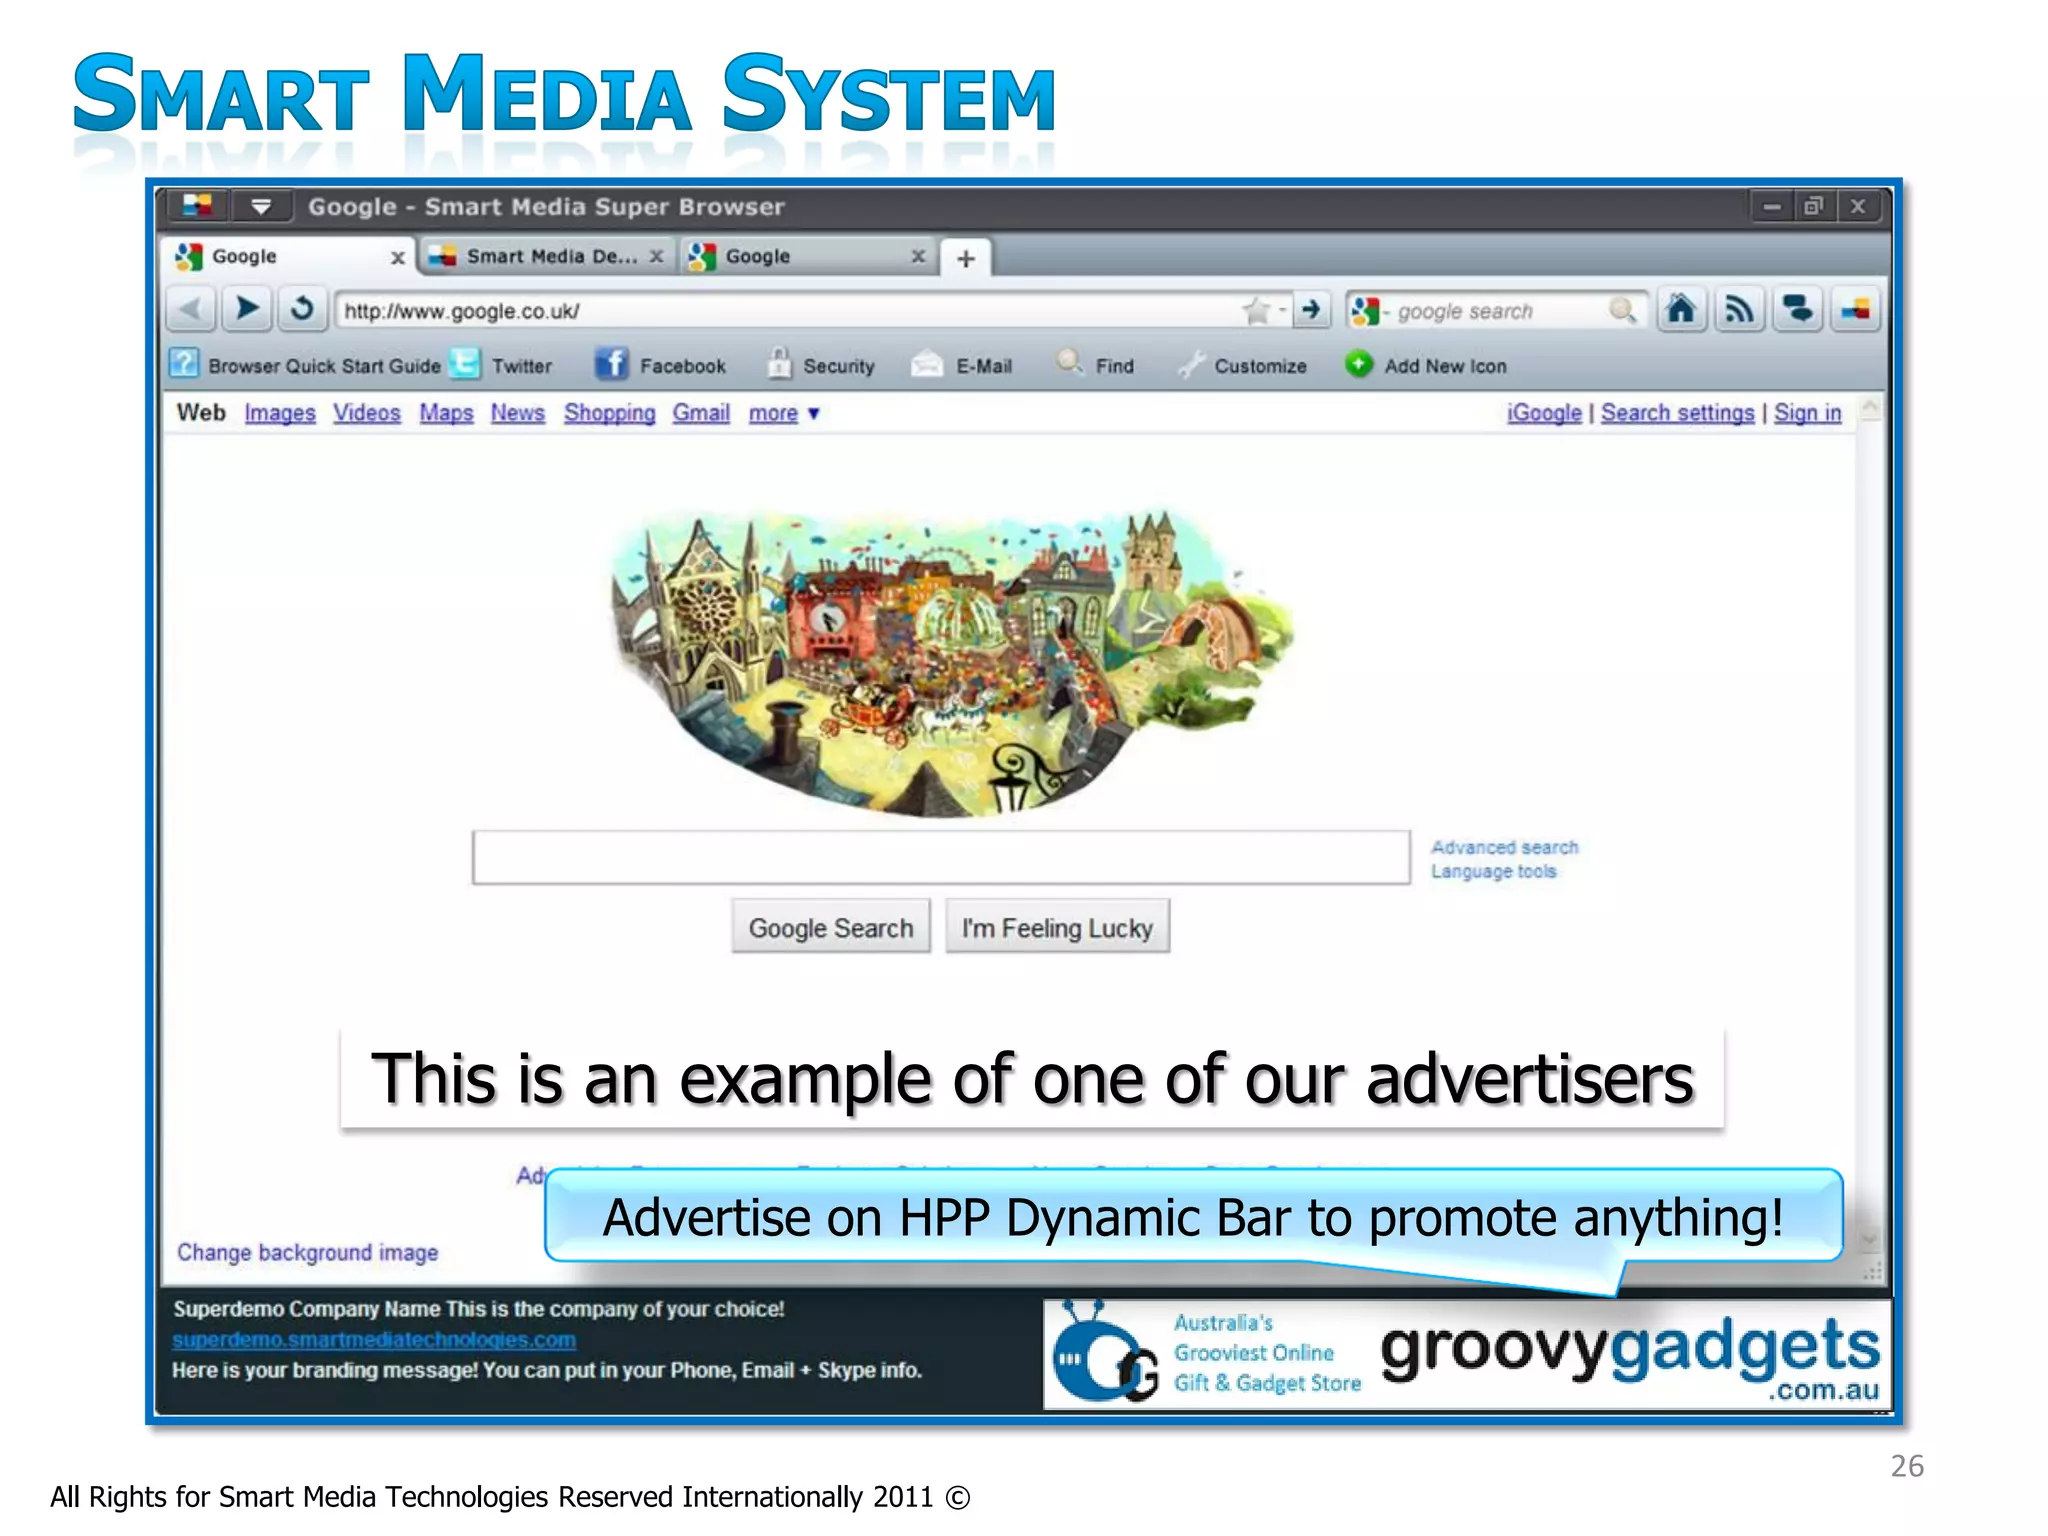Image resolution: width=2048 pixels, height=1536 pixels.
Task: Click the page scrollbar up arrow
Action: [x=1869, y=409]
